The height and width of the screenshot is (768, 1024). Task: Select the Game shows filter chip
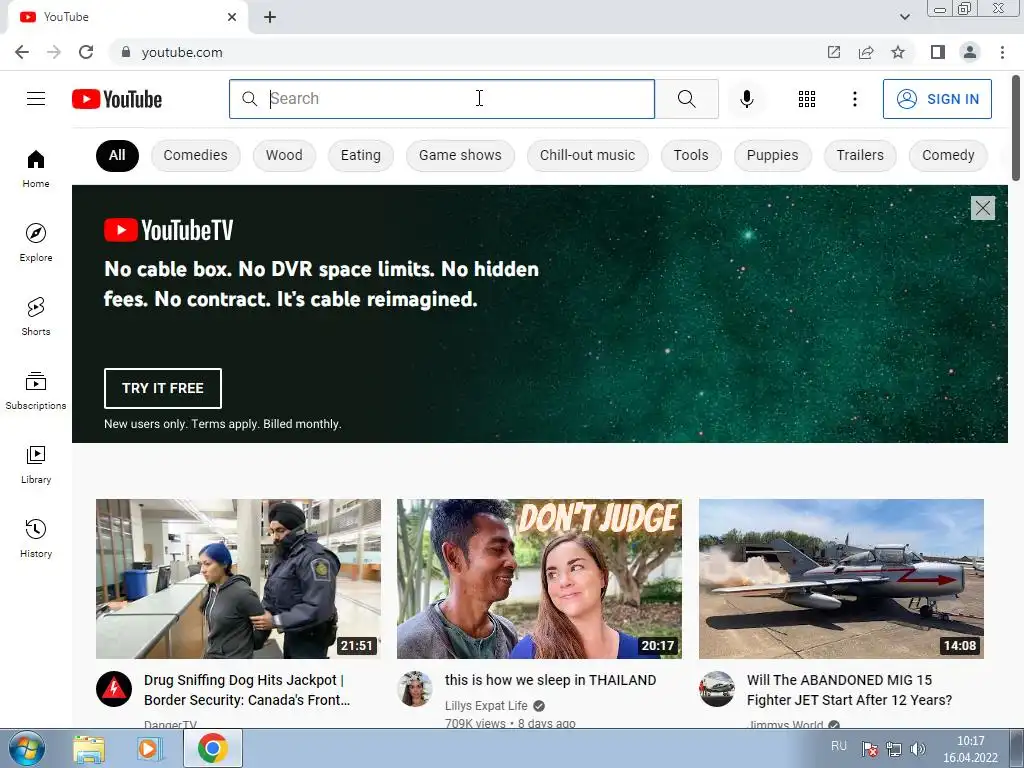pos(460,155)
